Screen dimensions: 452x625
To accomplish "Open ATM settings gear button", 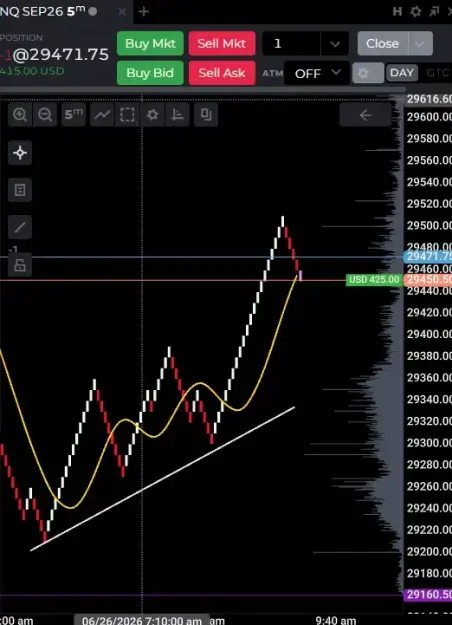I will tap(367, 73).
